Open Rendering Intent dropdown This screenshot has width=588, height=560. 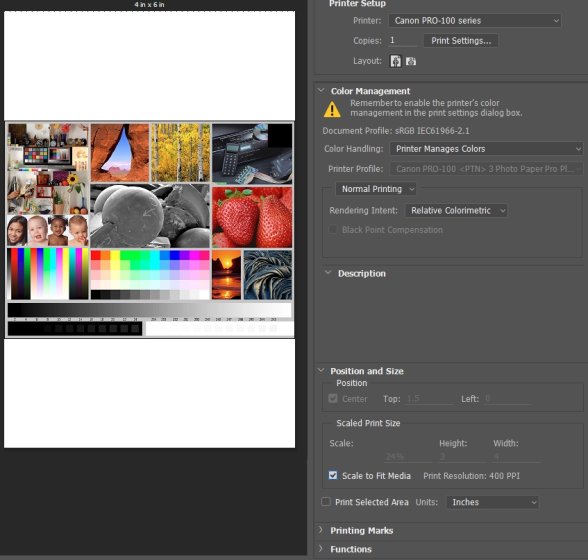[x=456, y=210]
